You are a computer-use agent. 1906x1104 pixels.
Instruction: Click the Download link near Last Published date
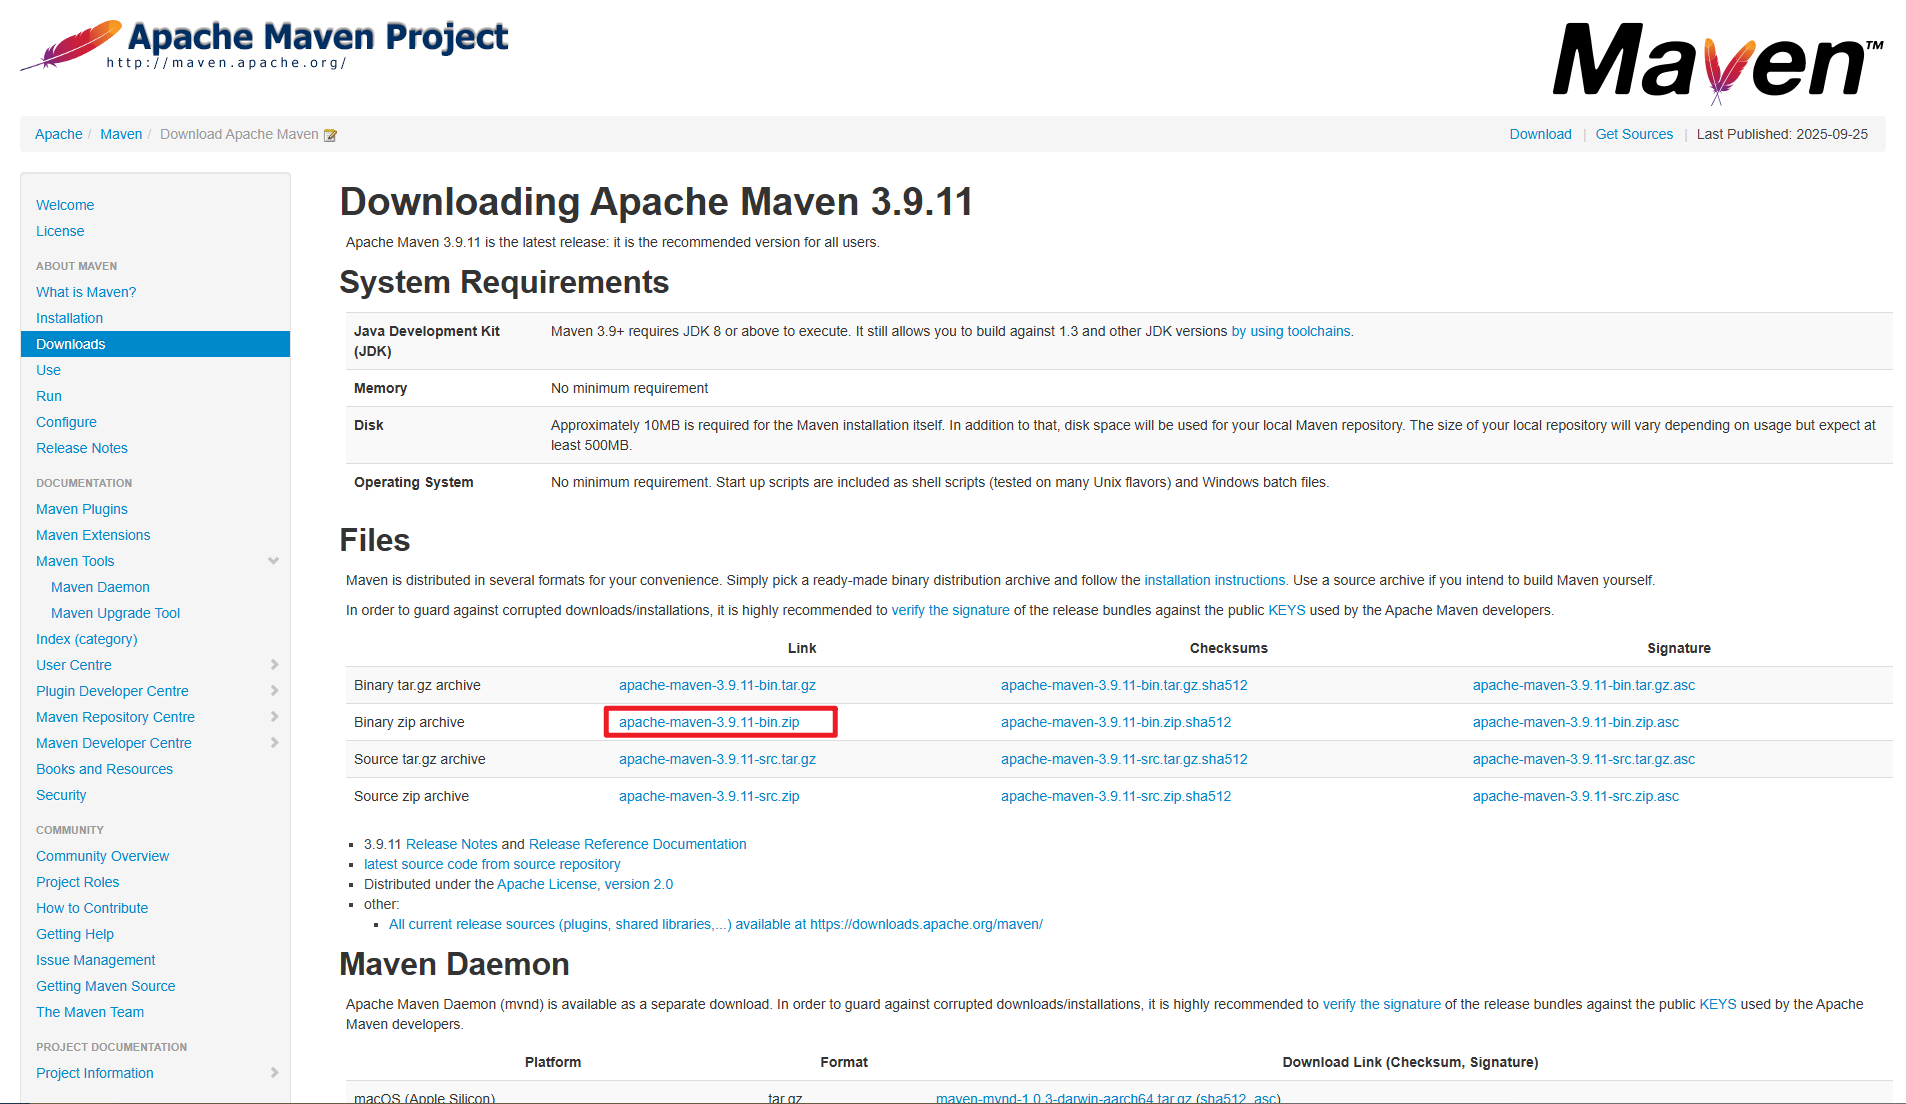(1539, 133)
